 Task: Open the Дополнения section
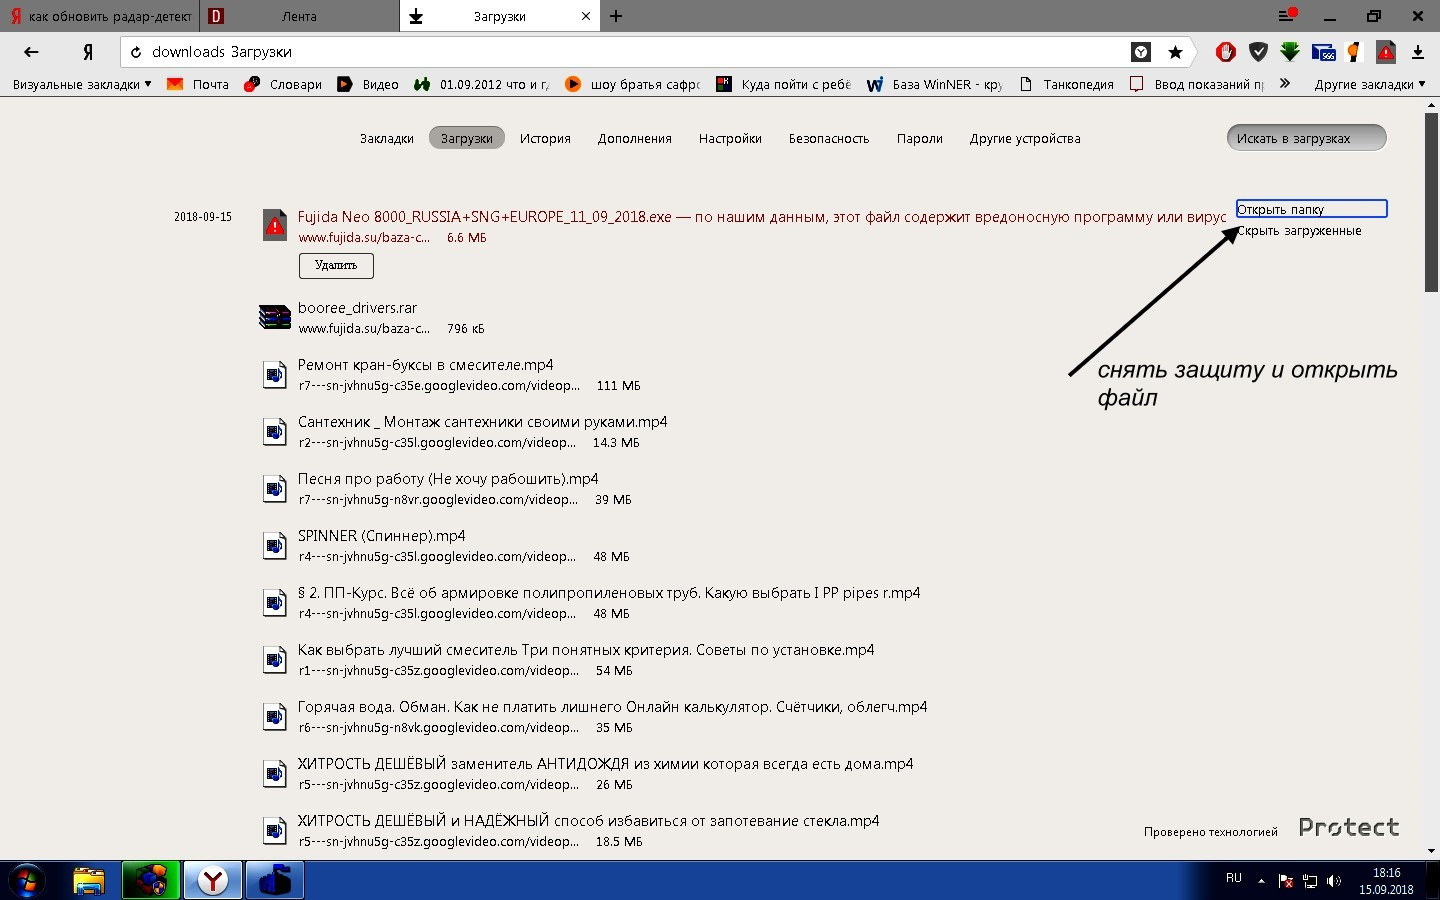coord(635,139)
